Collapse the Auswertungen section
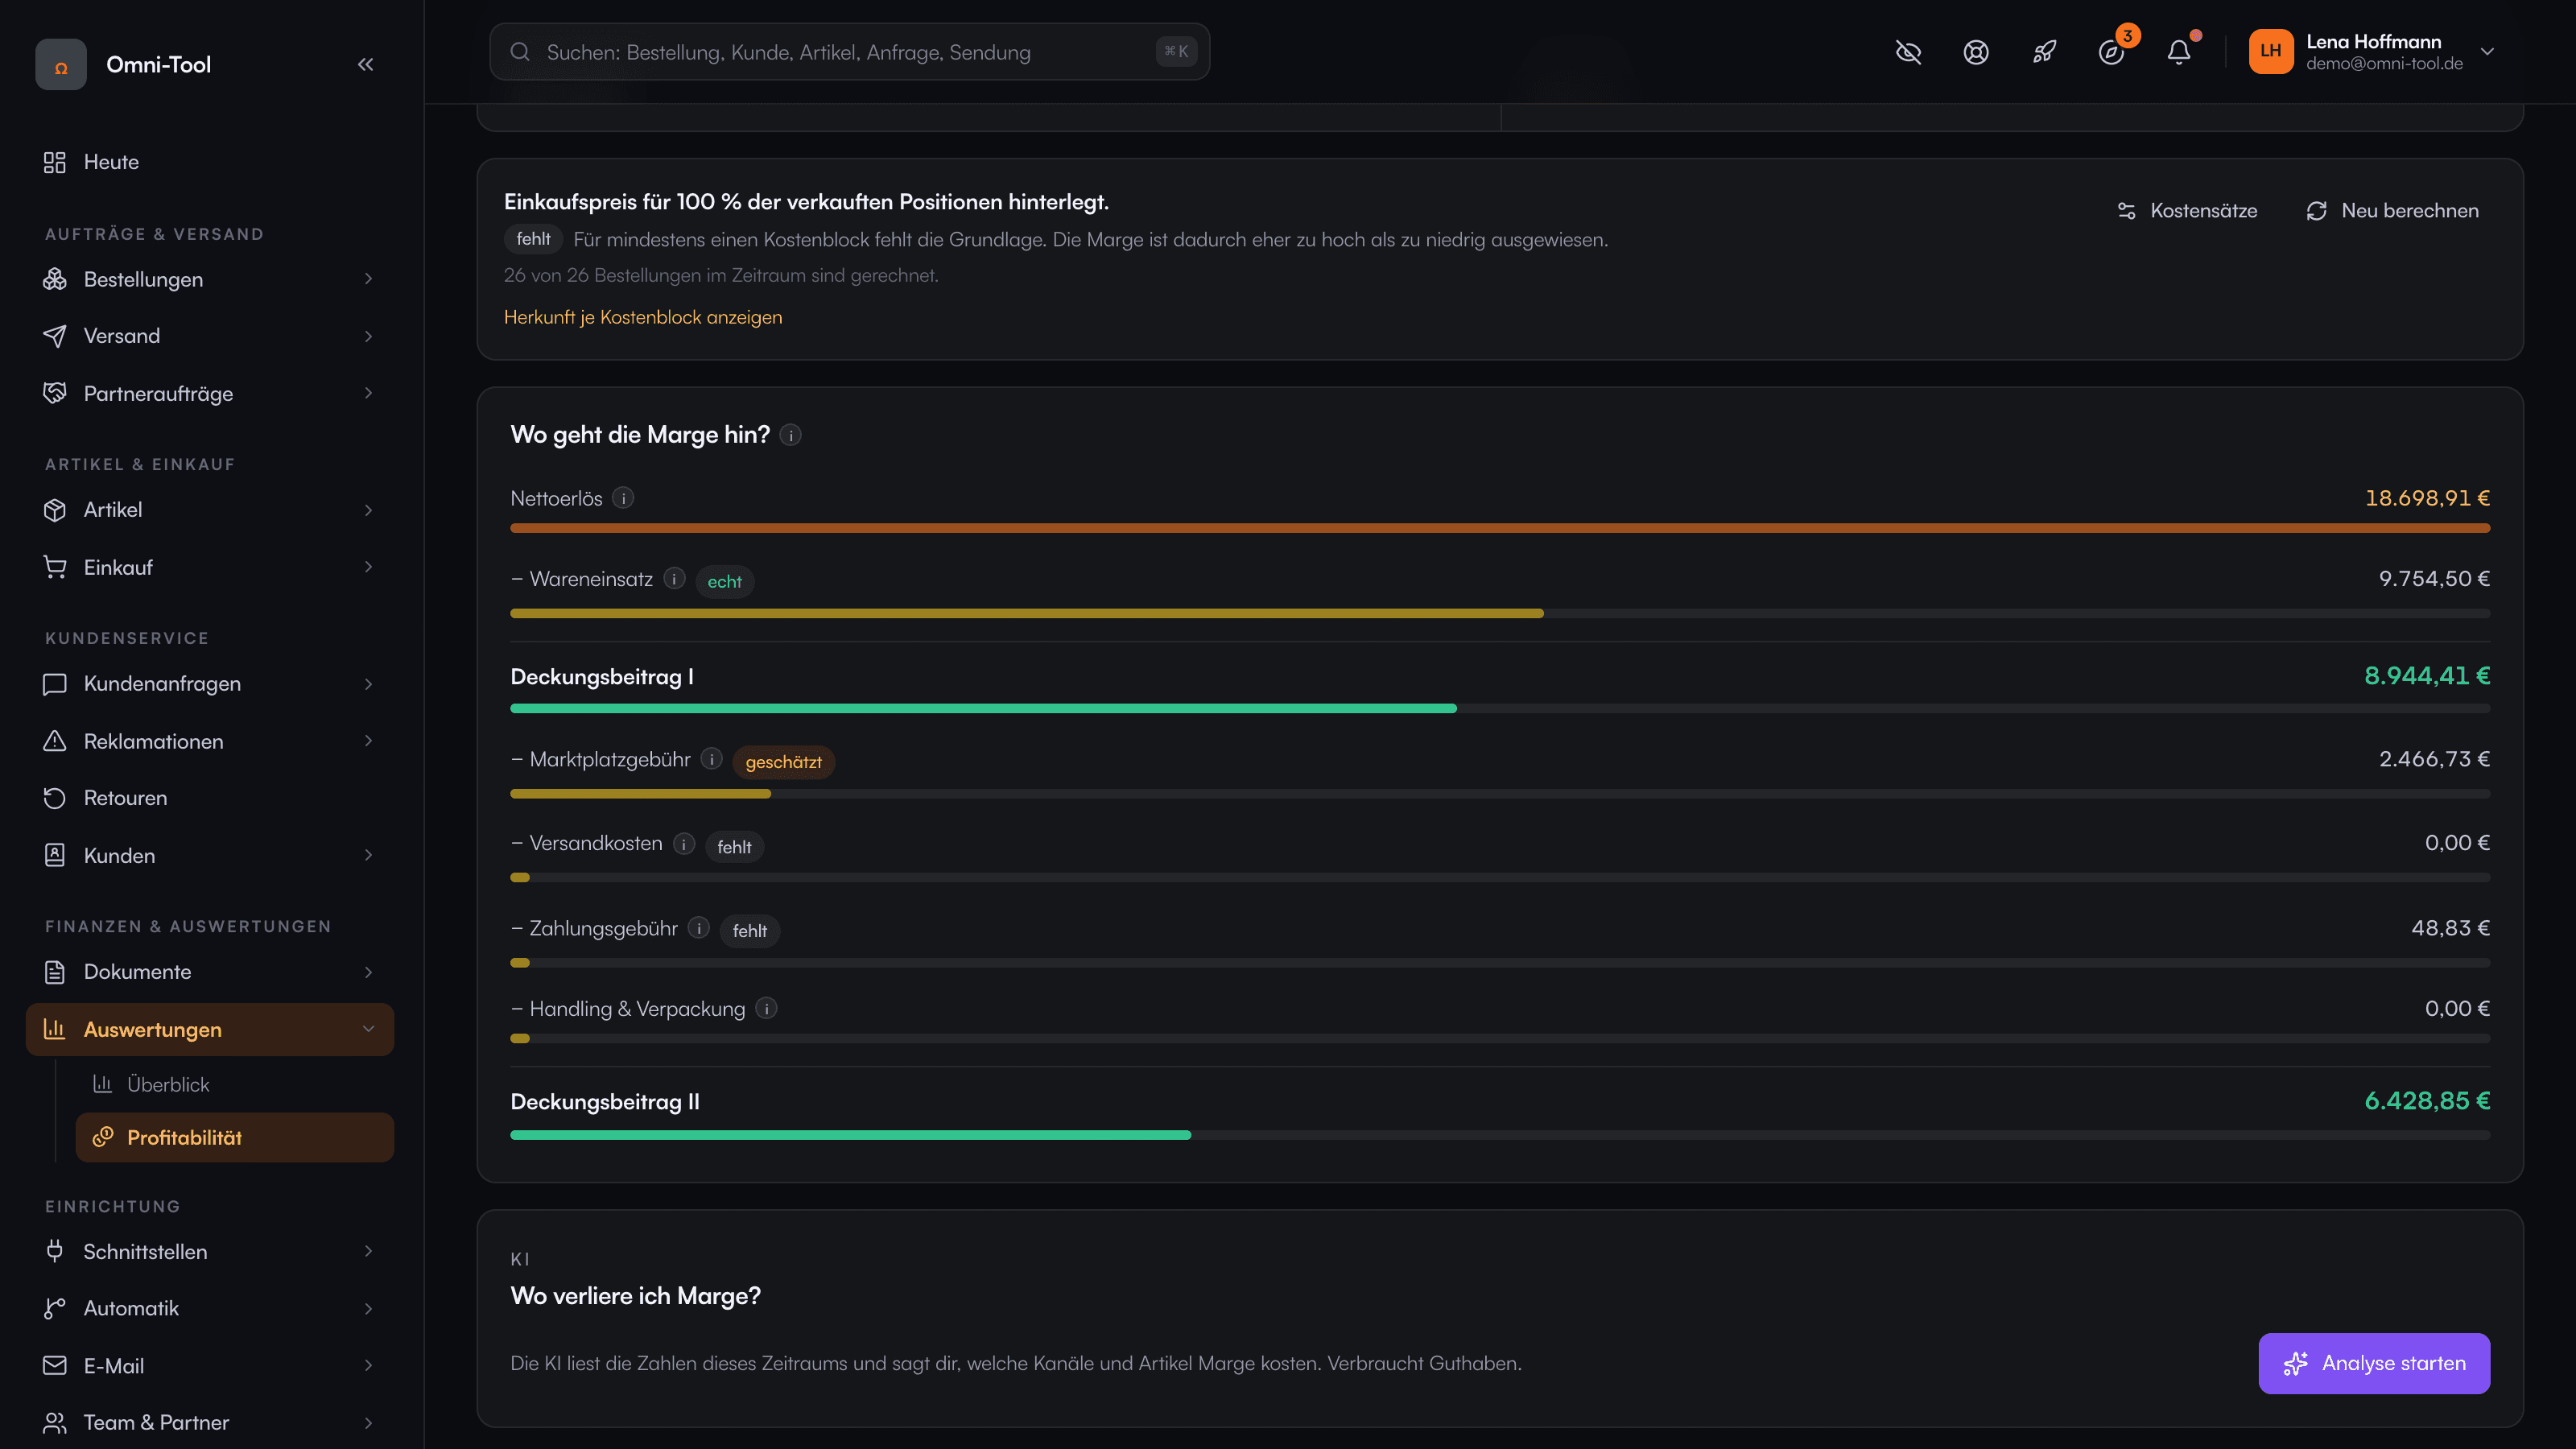Screen dimensions: 2576x1449 pos(368,1029)
